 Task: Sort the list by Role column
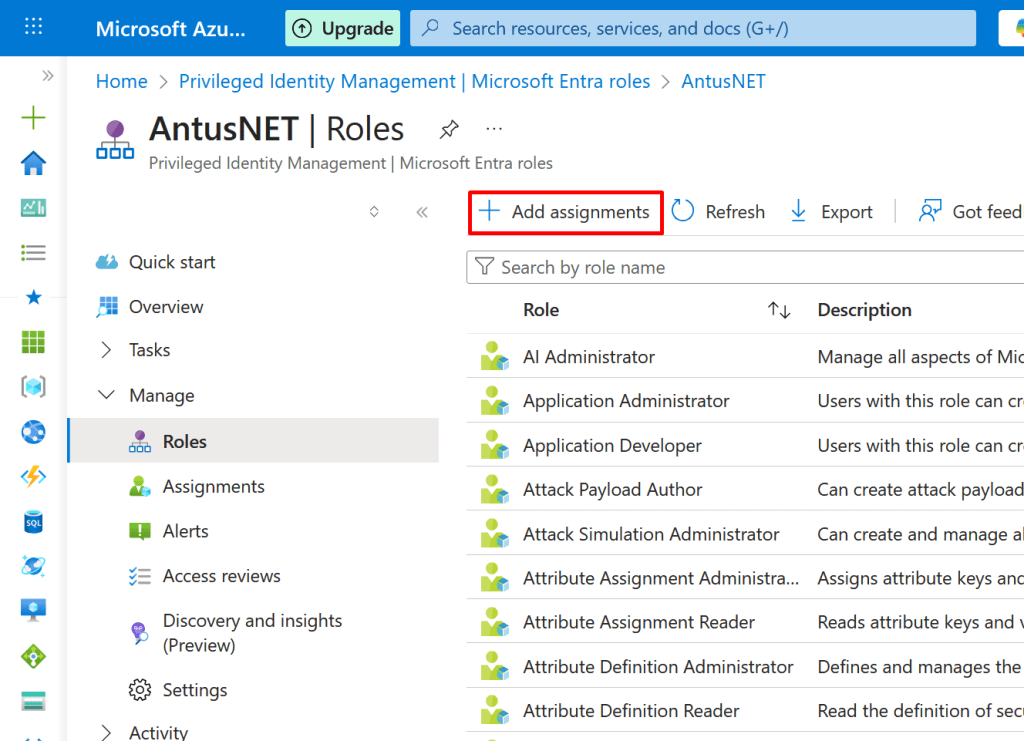[x=779, y=311]
